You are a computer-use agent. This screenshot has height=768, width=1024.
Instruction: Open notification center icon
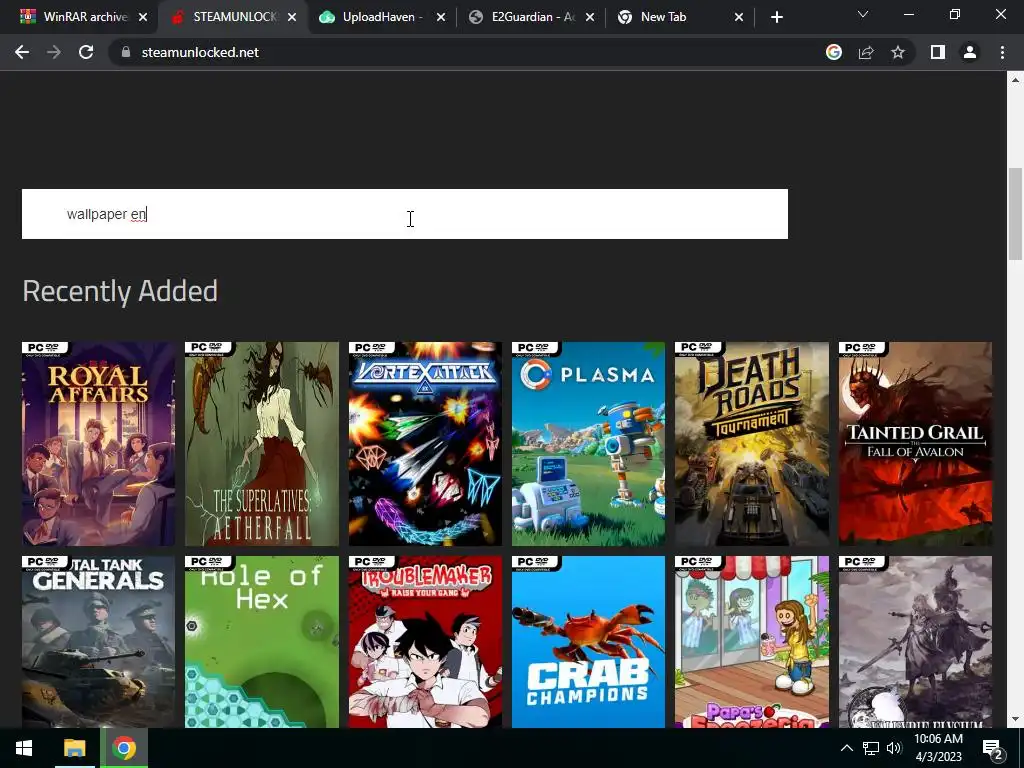pos(993,749)
